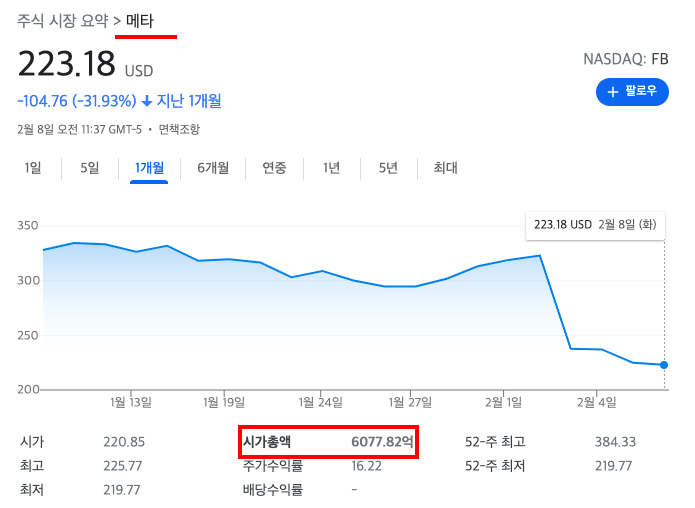Screen dimensions: 695x508
Task: Select the 5일 time range tab
Action: coord(90,168)
